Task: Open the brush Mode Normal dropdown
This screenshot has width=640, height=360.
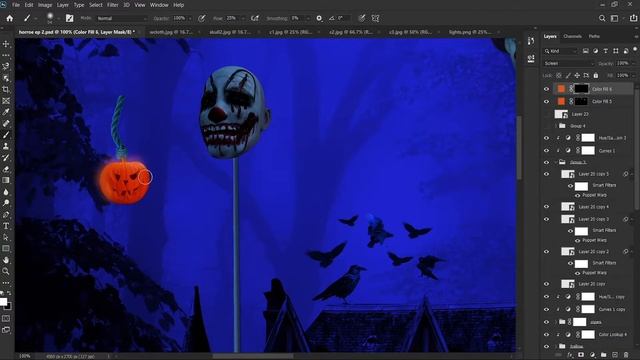Action: tap(122, 18)
